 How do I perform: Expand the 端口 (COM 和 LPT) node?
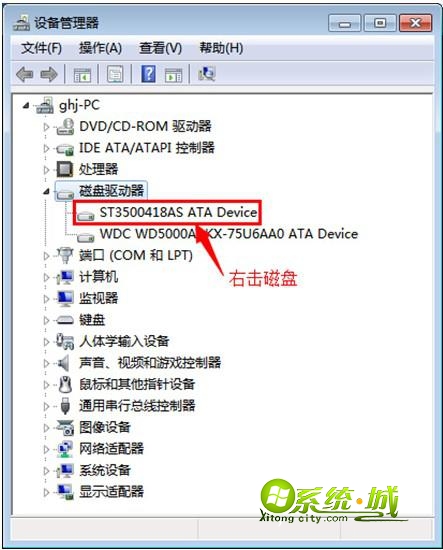[x=46, y=256]
